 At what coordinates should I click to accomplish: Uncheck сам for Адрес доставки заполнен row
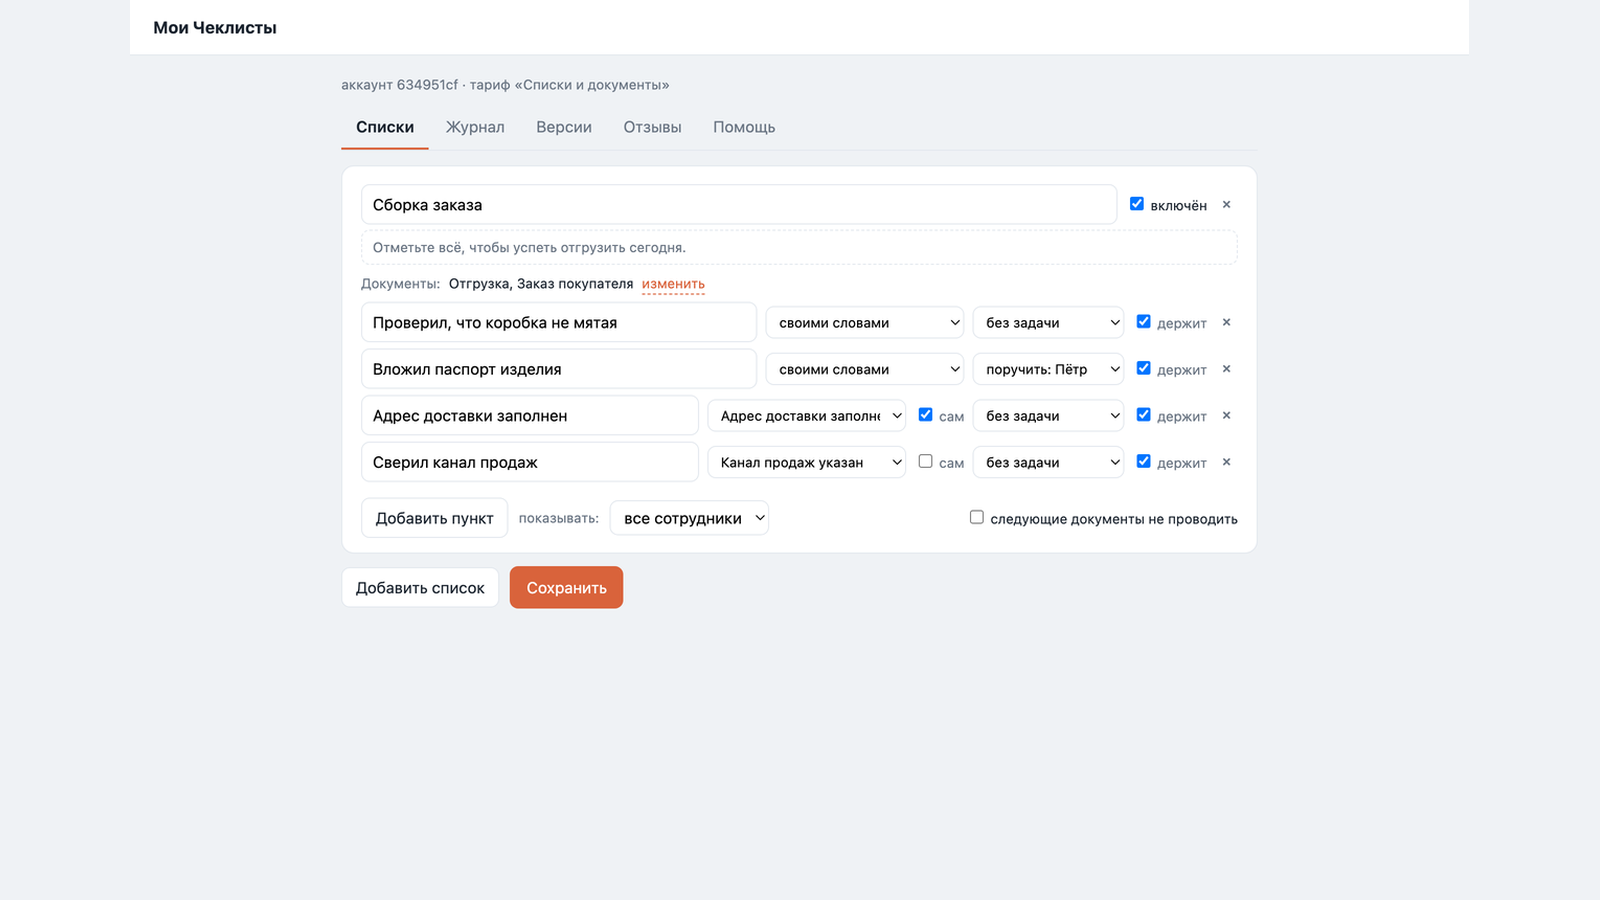926,415
